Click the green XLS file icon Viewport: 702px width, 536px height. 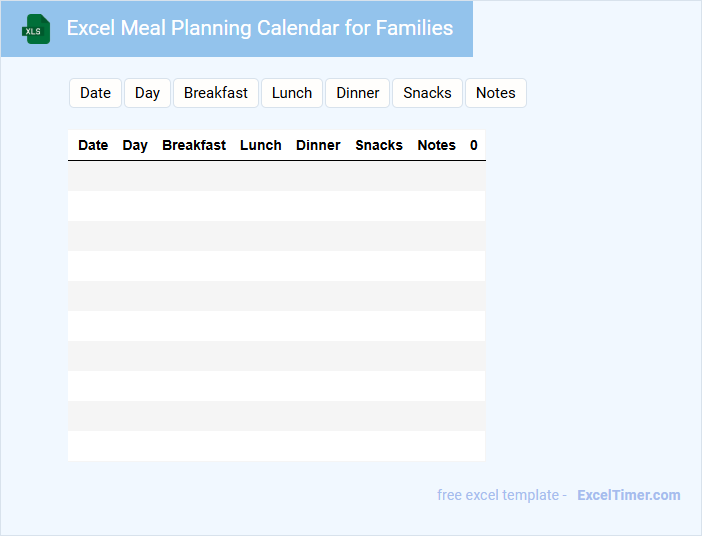(36, 29)
